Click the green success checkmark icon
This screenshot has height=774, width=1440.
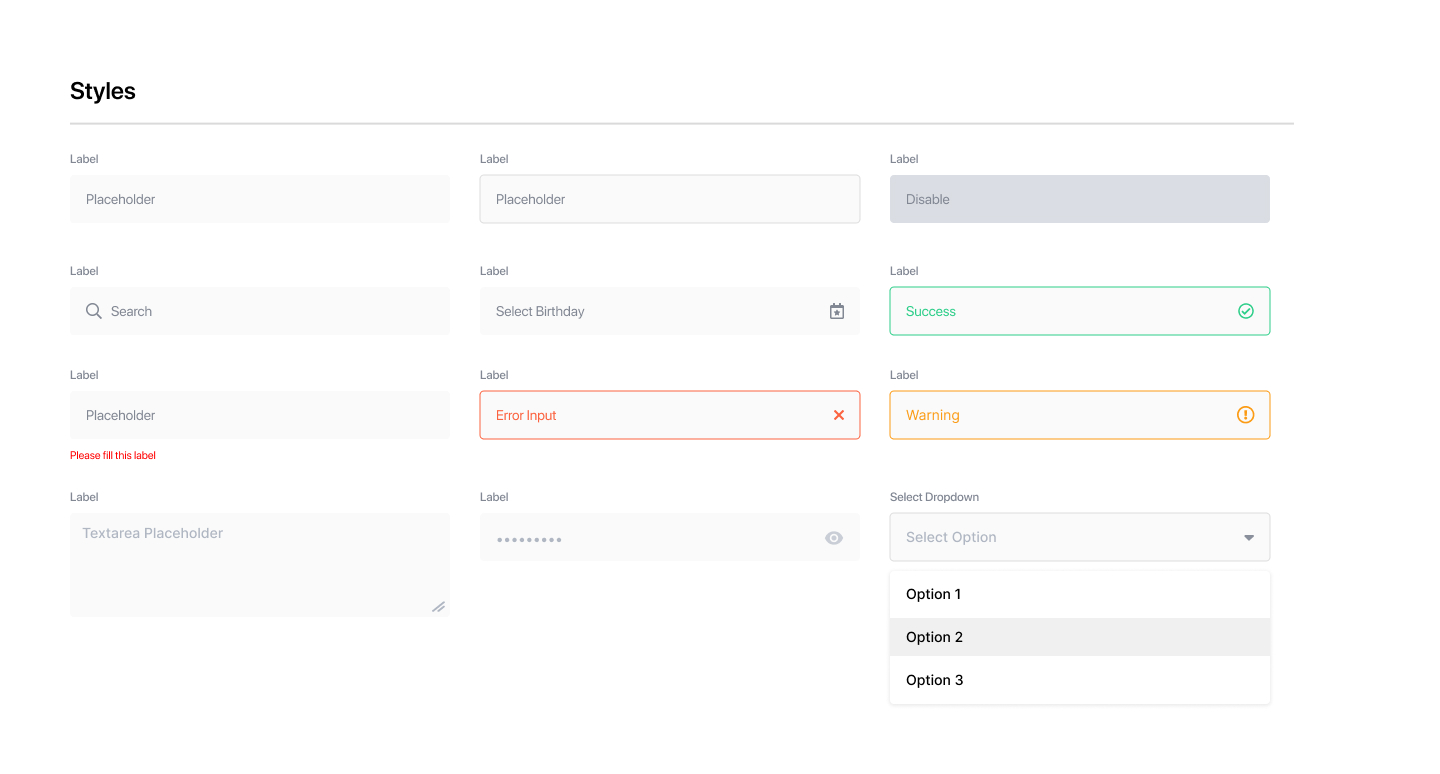click(1246, 311)
